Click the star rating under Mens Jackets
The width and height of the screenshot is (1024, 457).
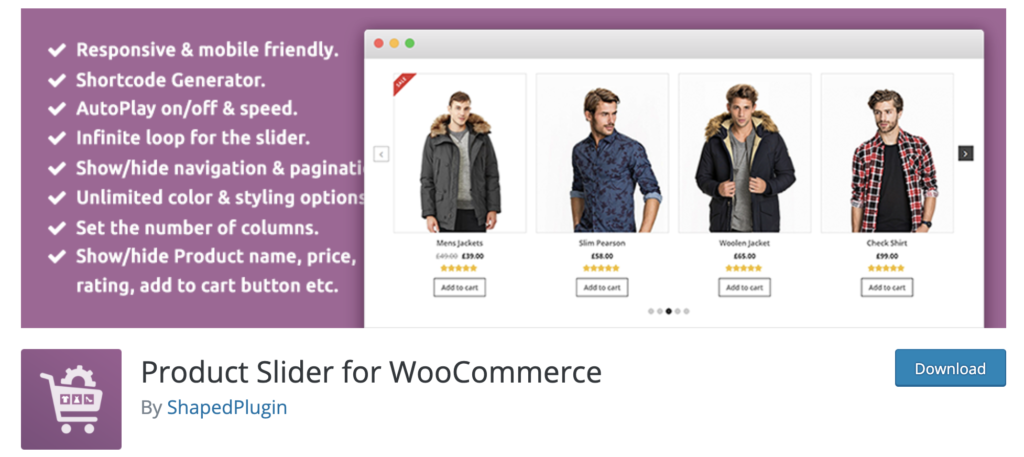pos(460,268)
